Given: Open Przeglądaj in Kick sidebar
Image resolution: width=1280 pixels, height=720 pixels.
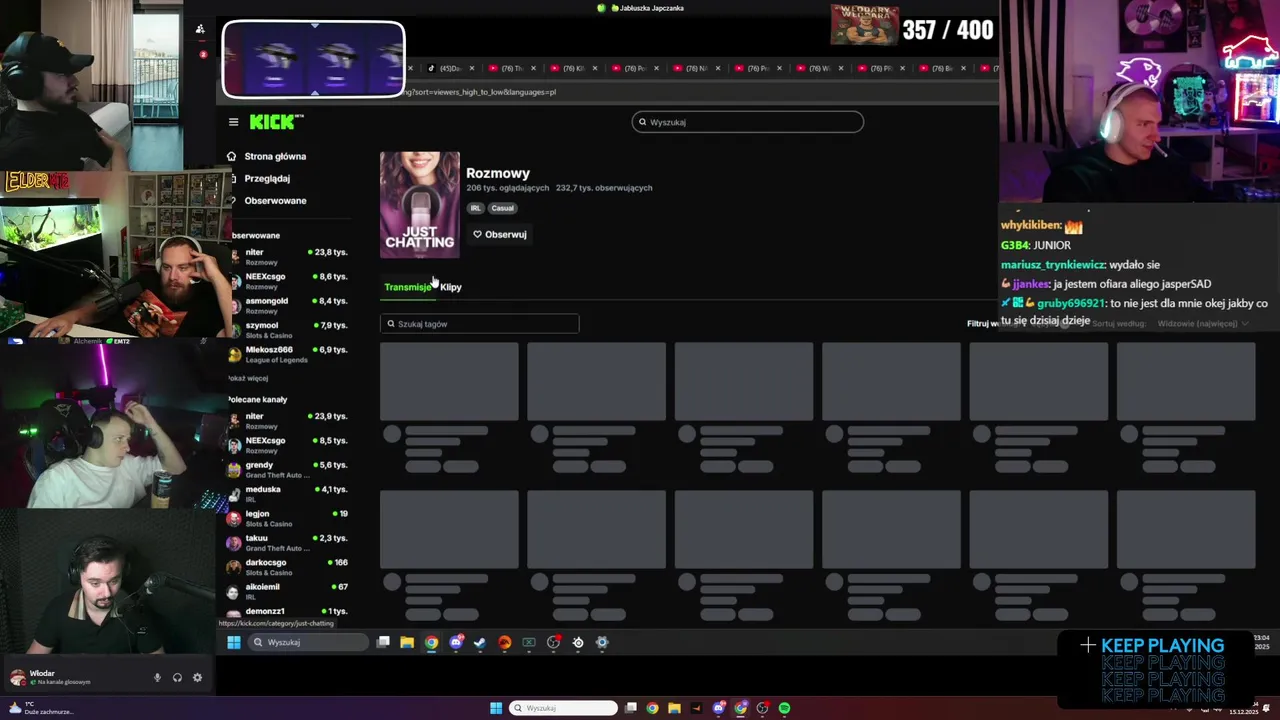Looking at the screenshot, I should coord(267,178).
